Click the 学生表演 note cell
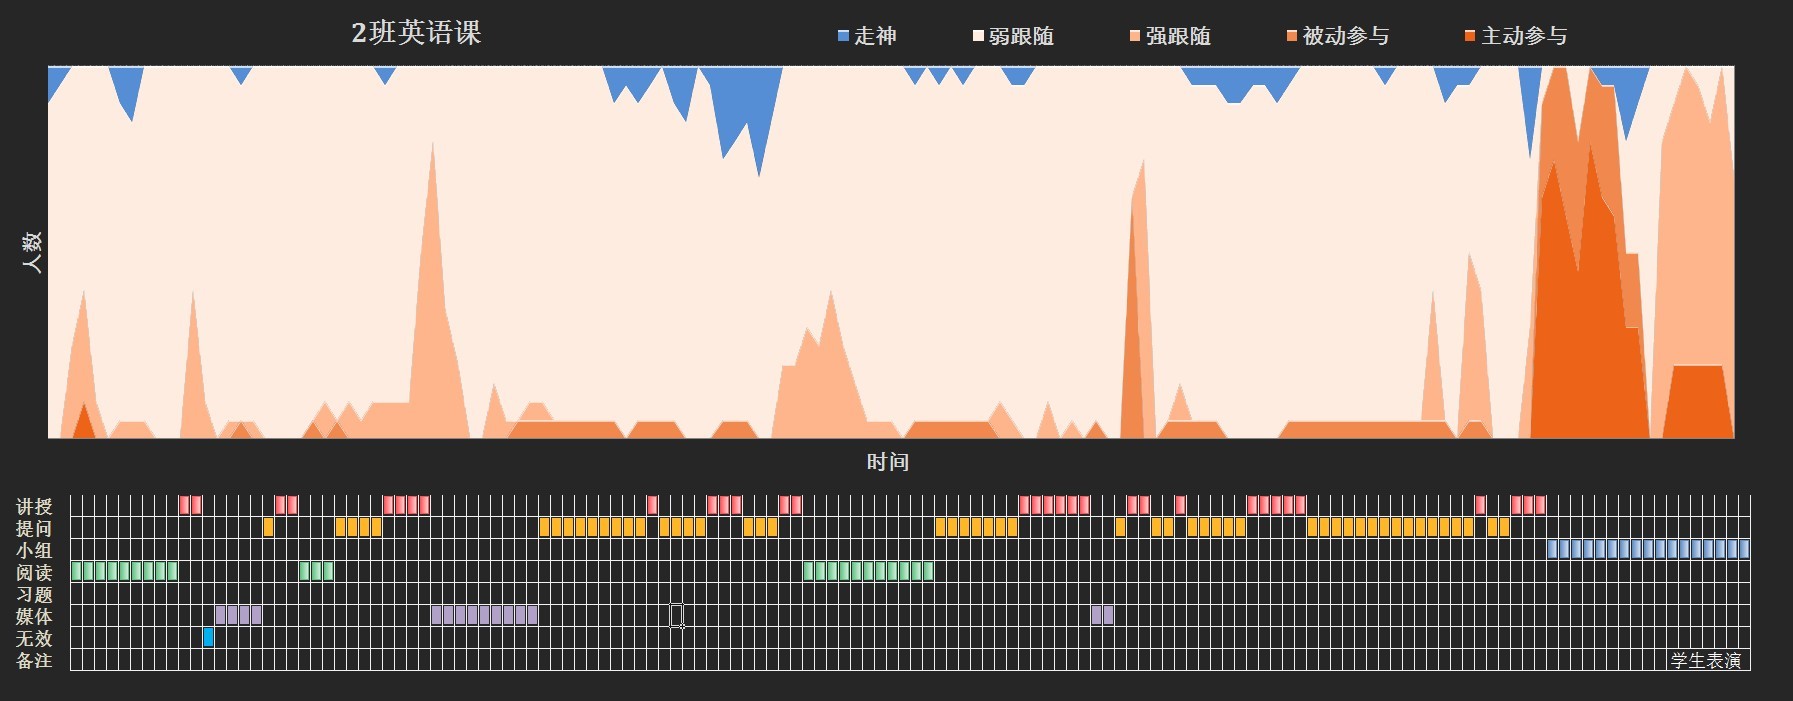1793x701 pixels. 1706,660
